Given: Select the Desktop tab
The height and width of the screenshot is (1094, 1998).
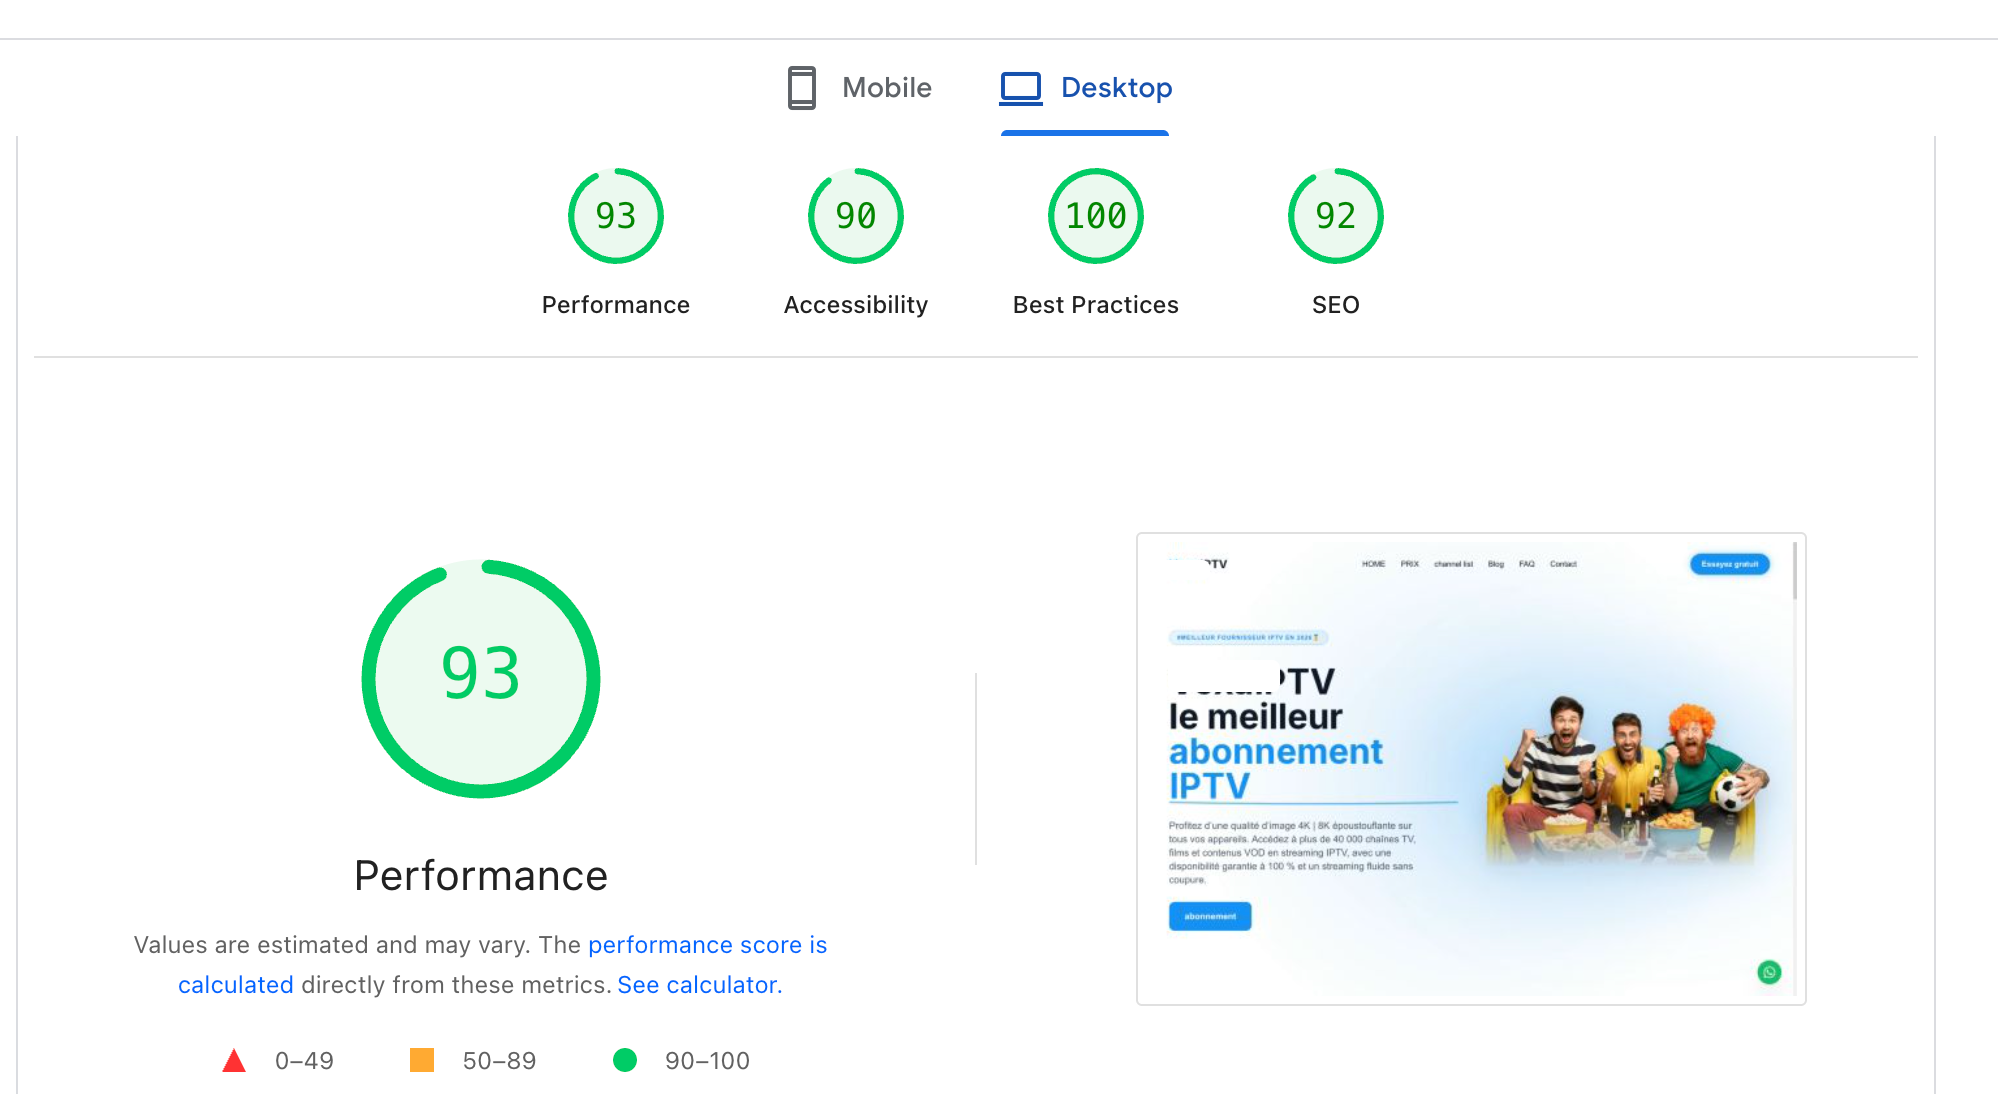Looking at the screenshot, I should (x=1117, y=88).
